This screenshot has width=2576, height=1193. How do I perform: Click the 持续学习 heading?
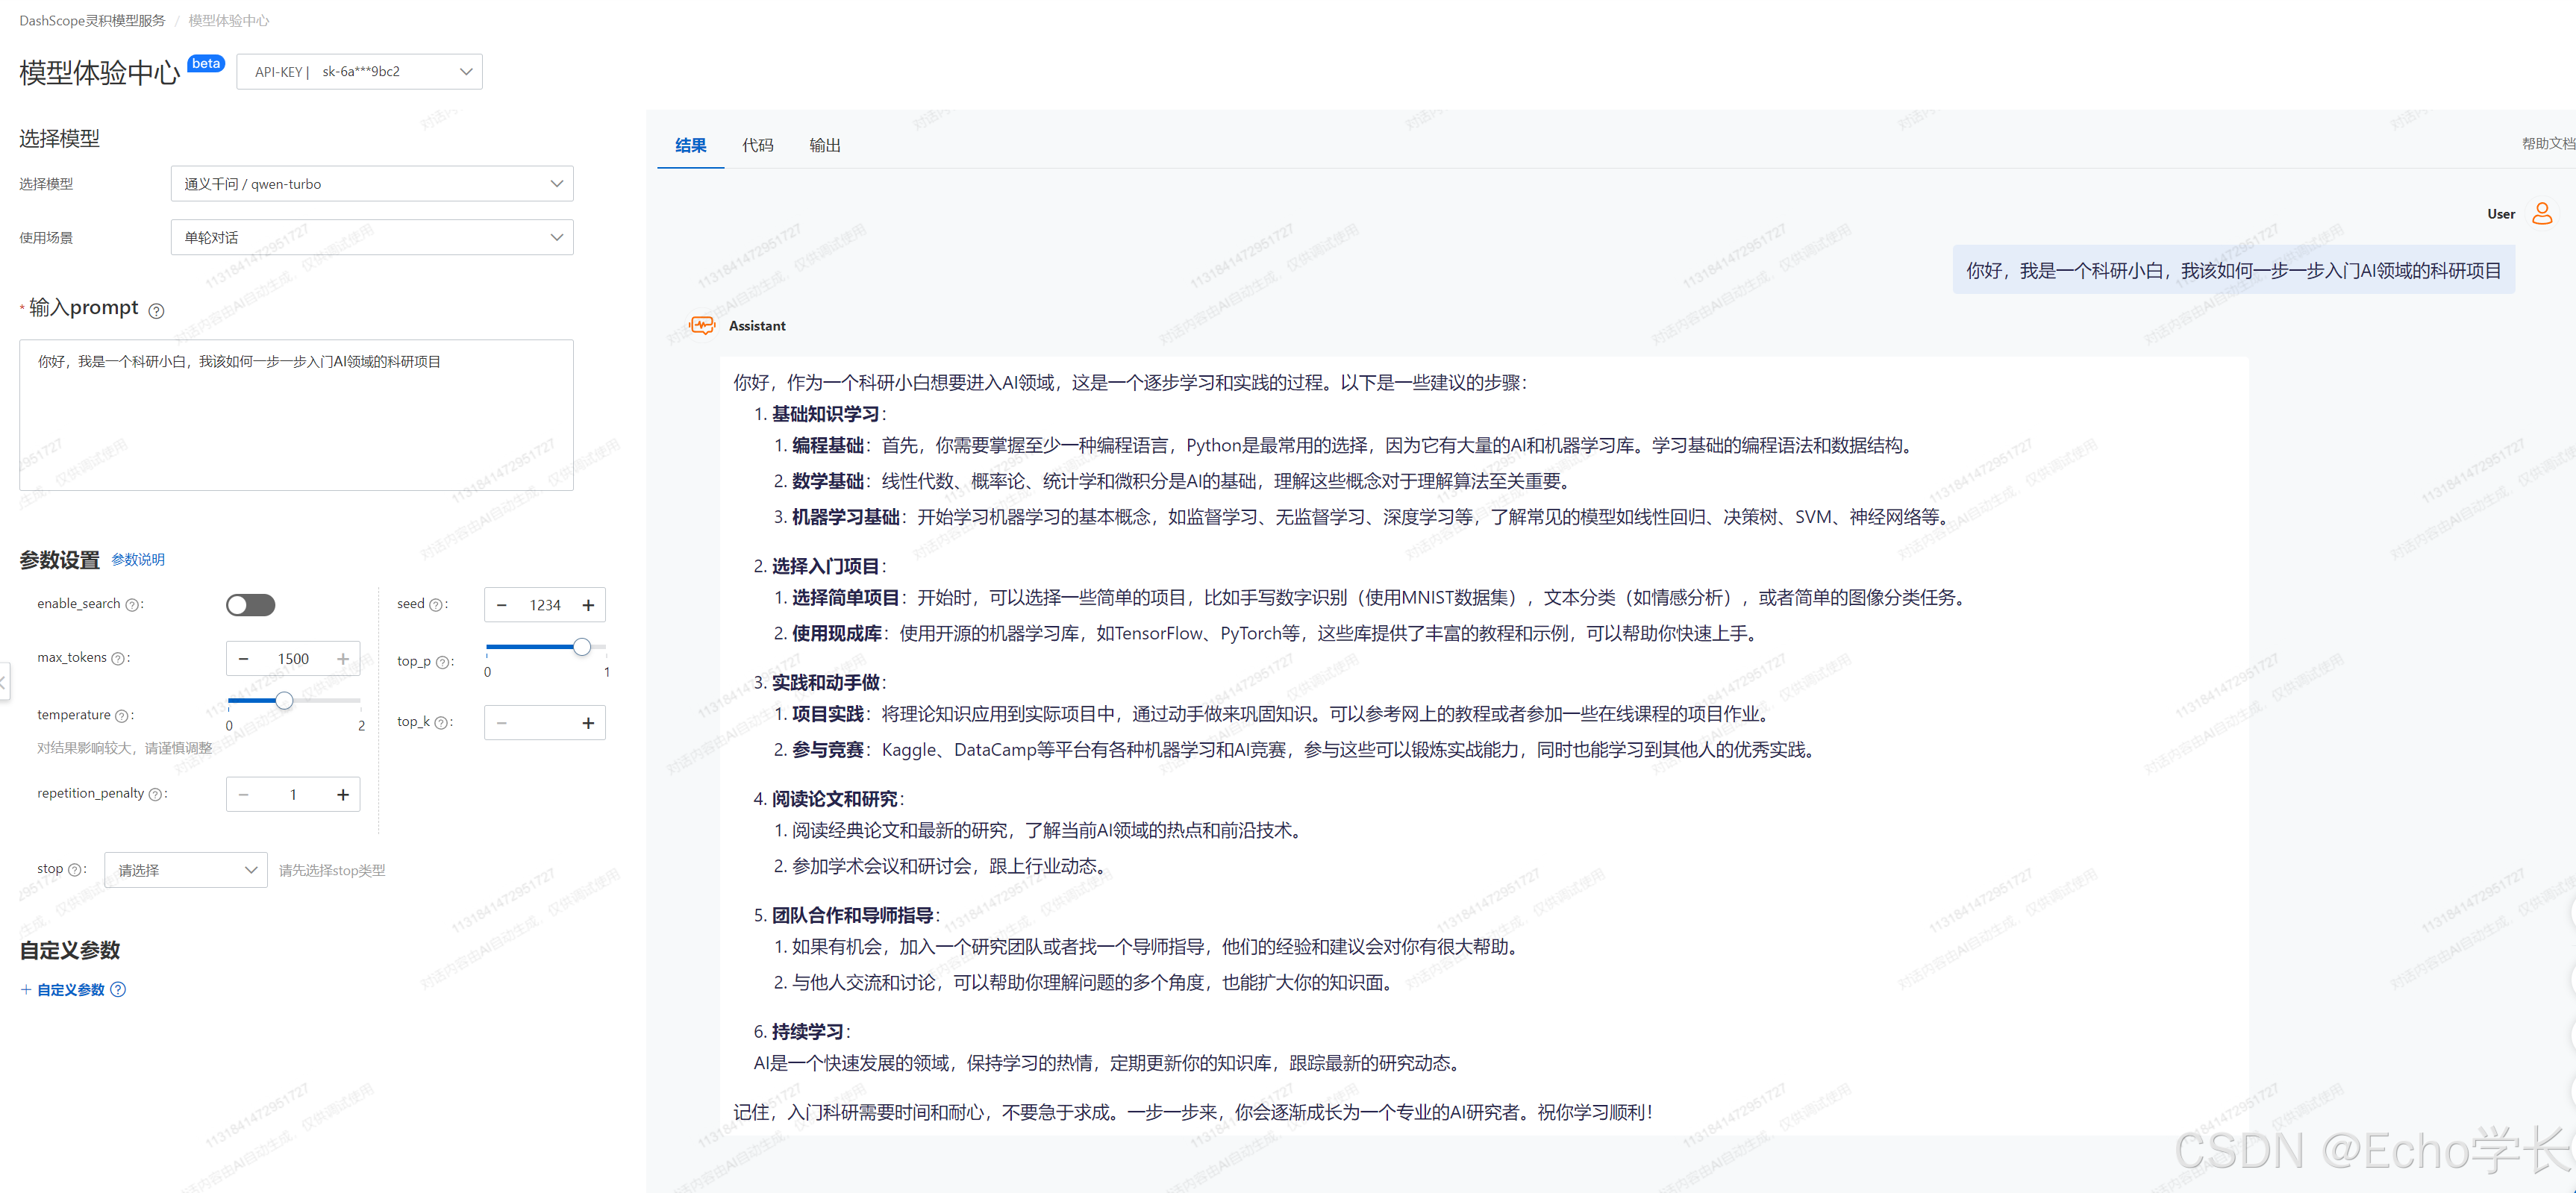pyautogui.click(x=807, y=1031)
